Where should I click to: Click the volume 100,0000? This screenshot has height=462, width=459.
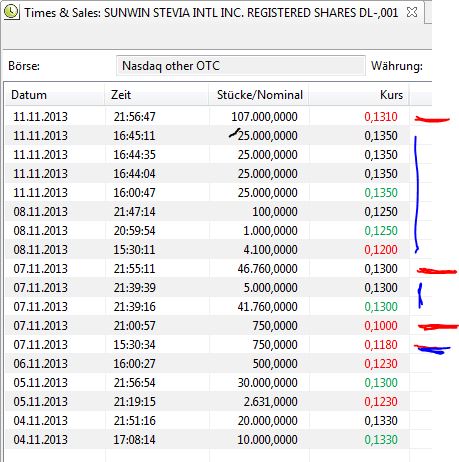[x=275, y=212]
